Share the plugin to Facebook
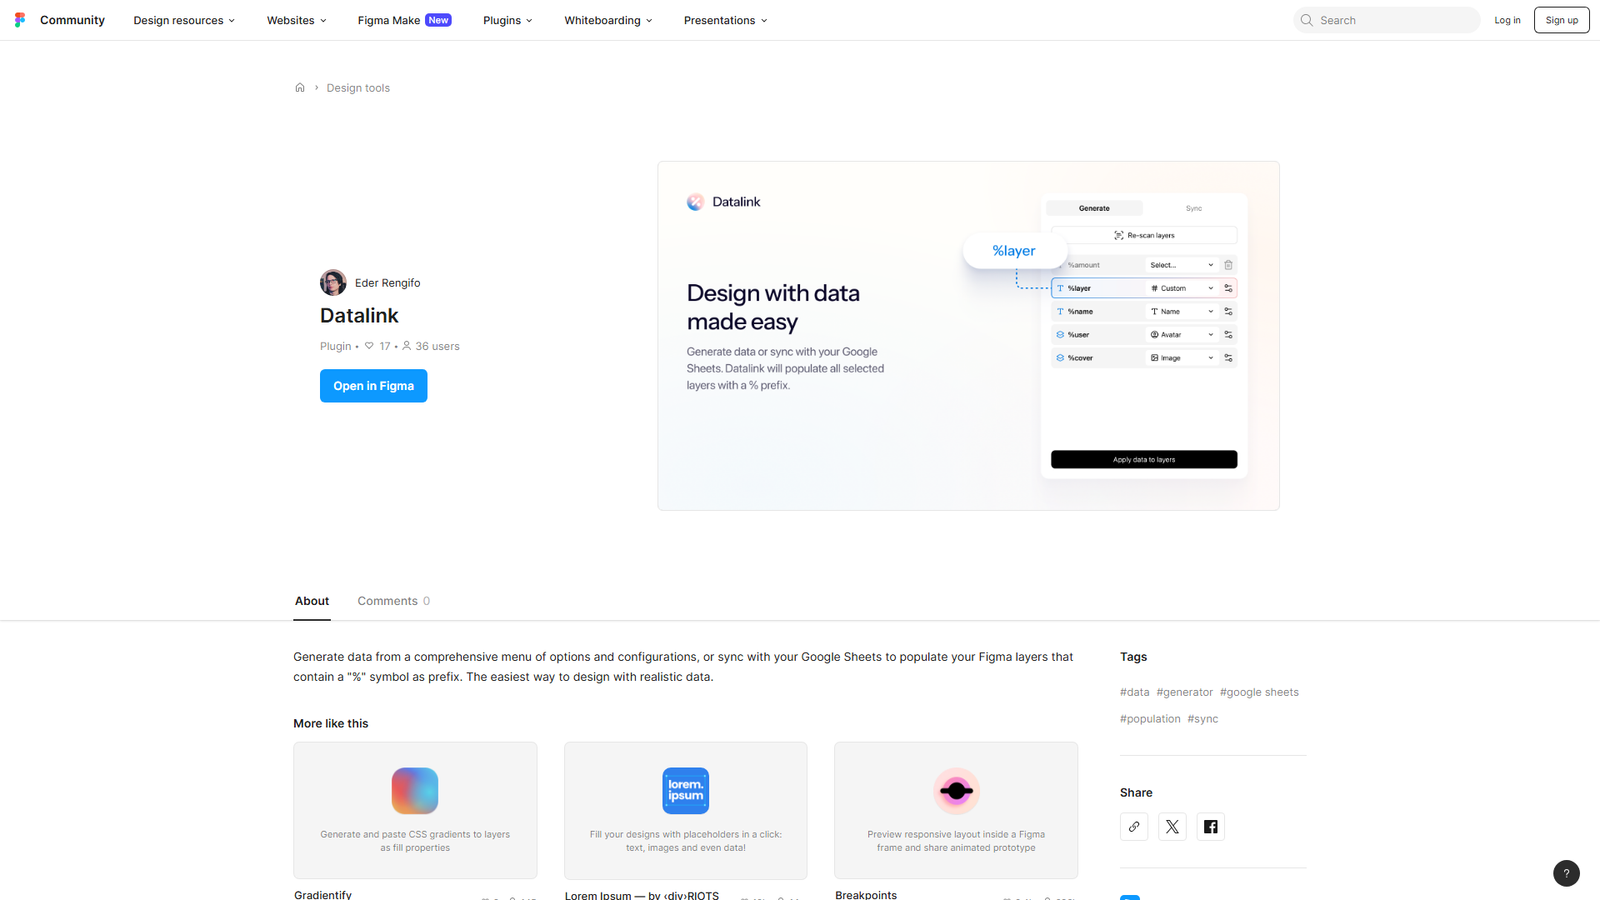 [x=1210, y=826]
